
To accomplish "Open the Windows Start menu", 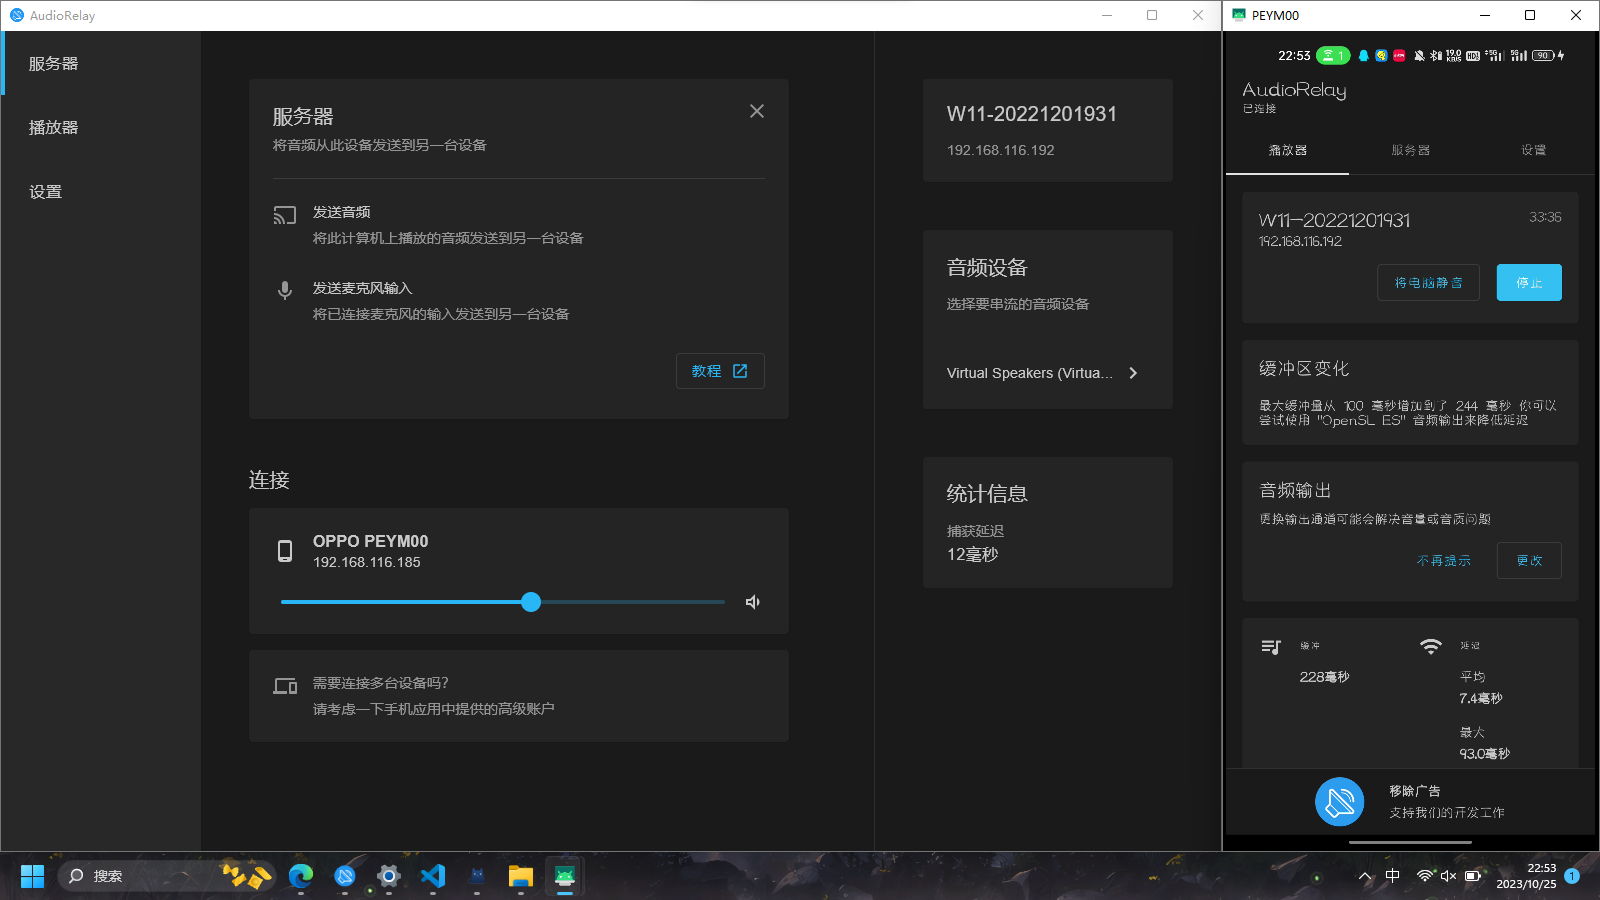I will [33, 876].
